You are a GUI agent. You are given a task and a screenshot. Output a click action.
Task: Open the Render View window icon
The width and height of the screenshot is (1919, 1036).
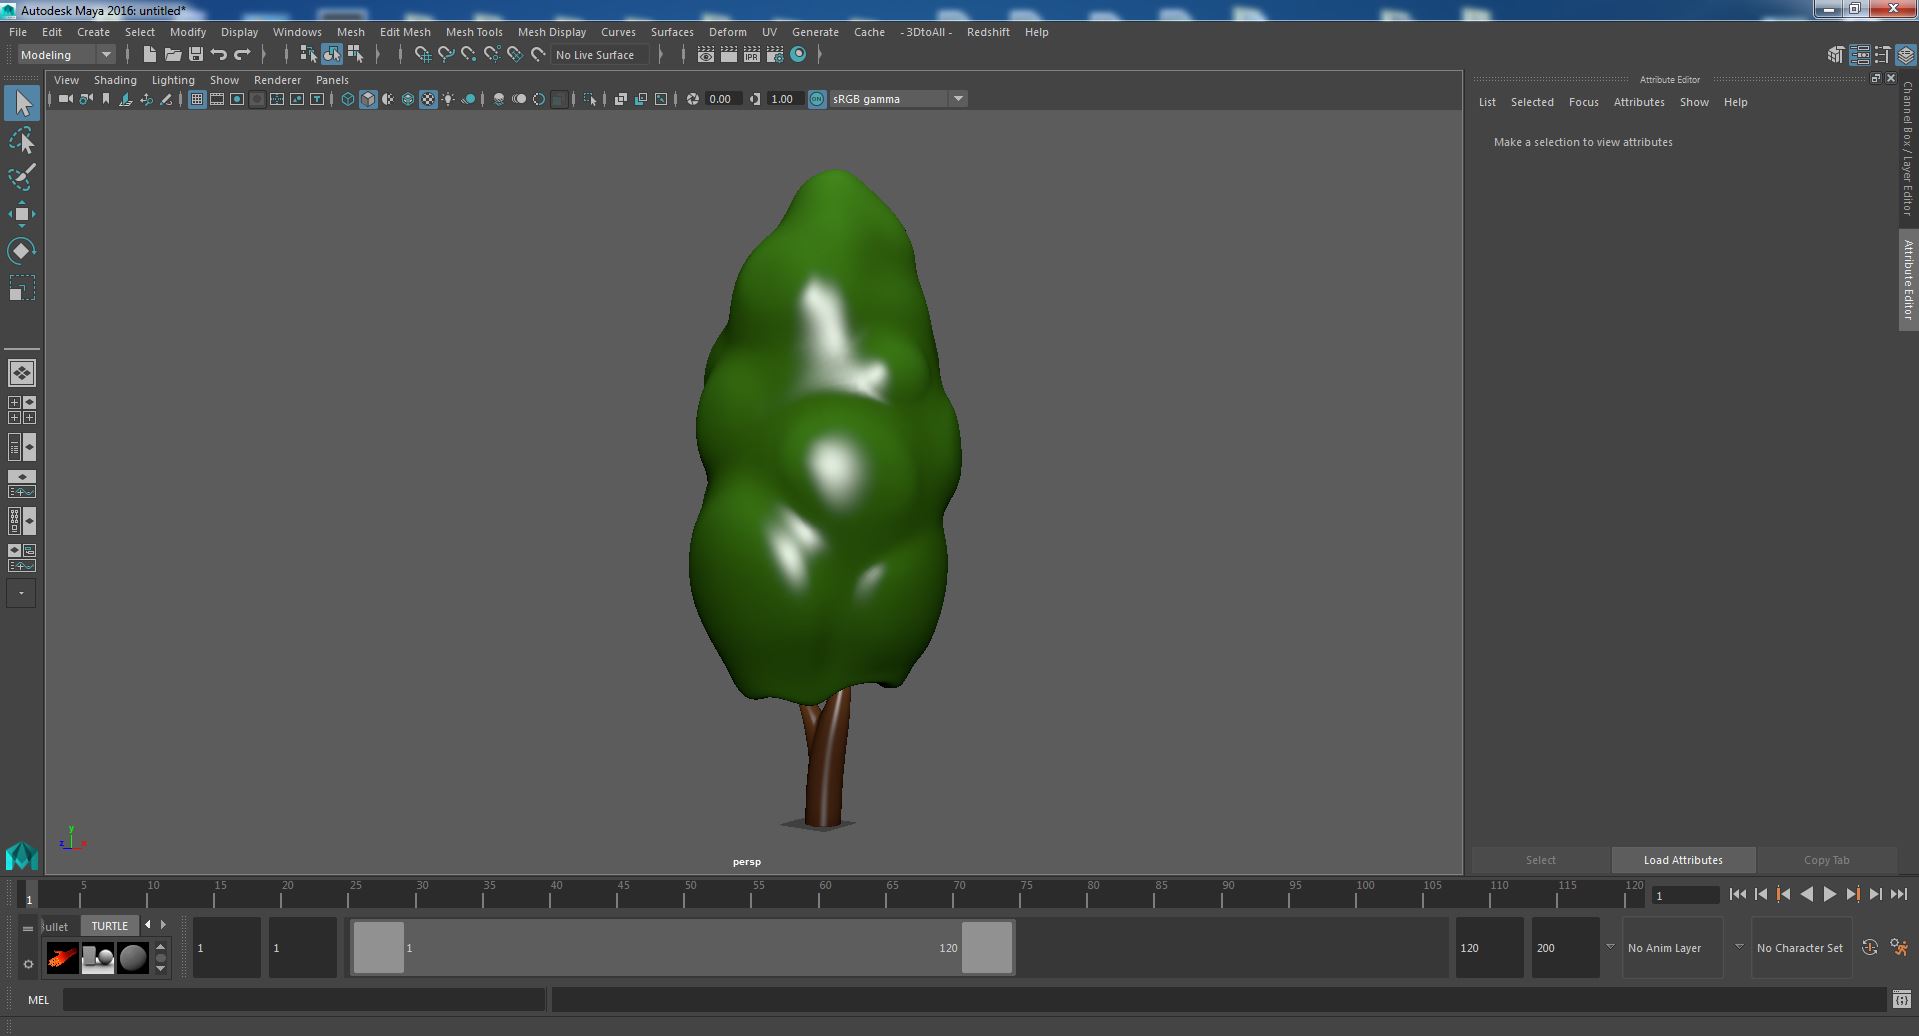click(x=706, y=55)
